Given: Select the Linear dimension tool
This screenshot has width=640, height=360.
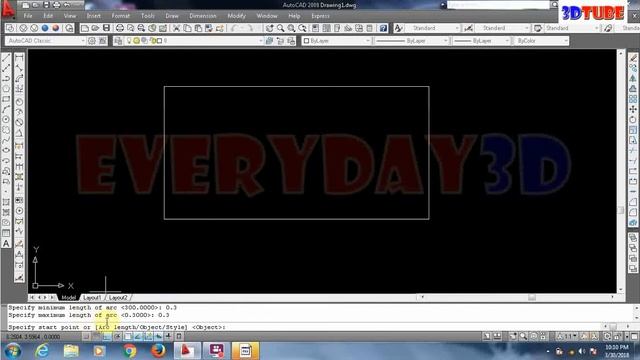Looking at the screenshot, I should (19, 58).
